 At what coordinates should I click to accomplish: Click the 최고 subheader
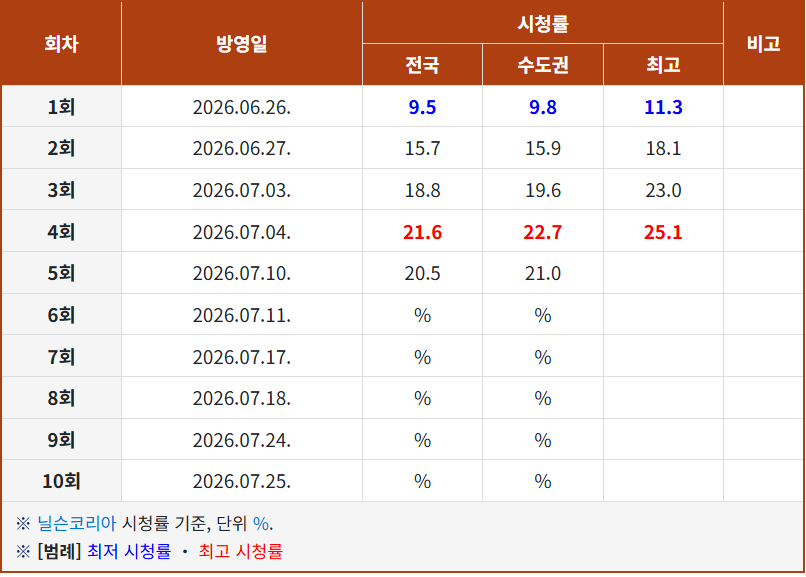(x=663, y=65)
